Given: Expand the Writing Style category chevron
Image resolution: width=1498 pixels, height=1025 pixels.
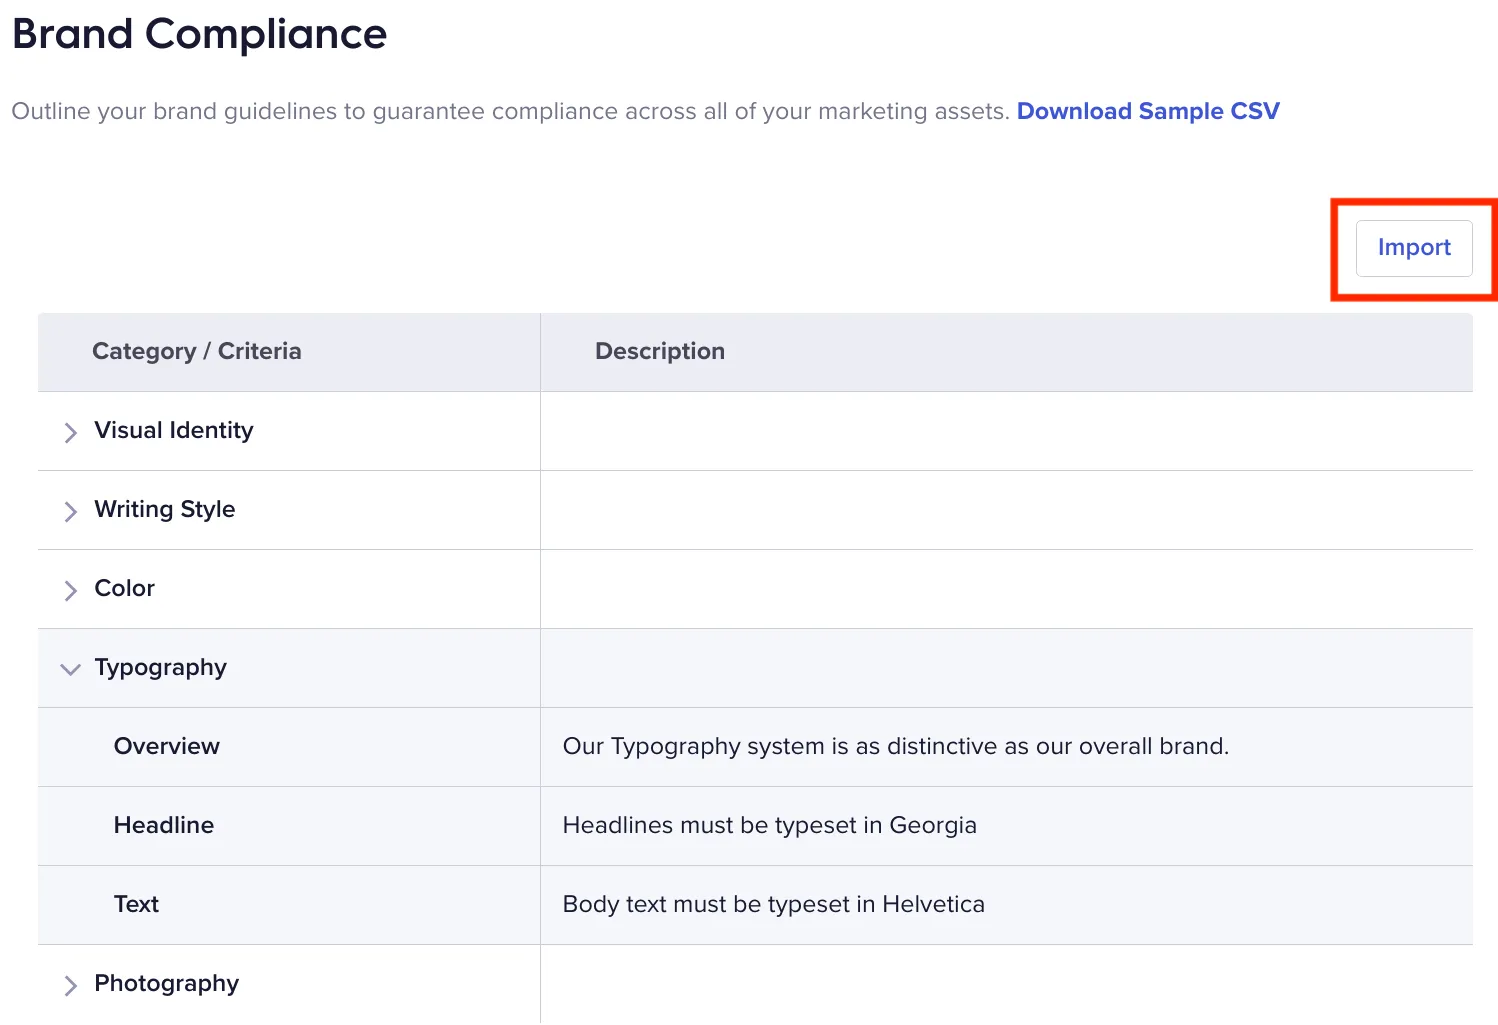Looking at the screenshot, I should click(70, 511).
